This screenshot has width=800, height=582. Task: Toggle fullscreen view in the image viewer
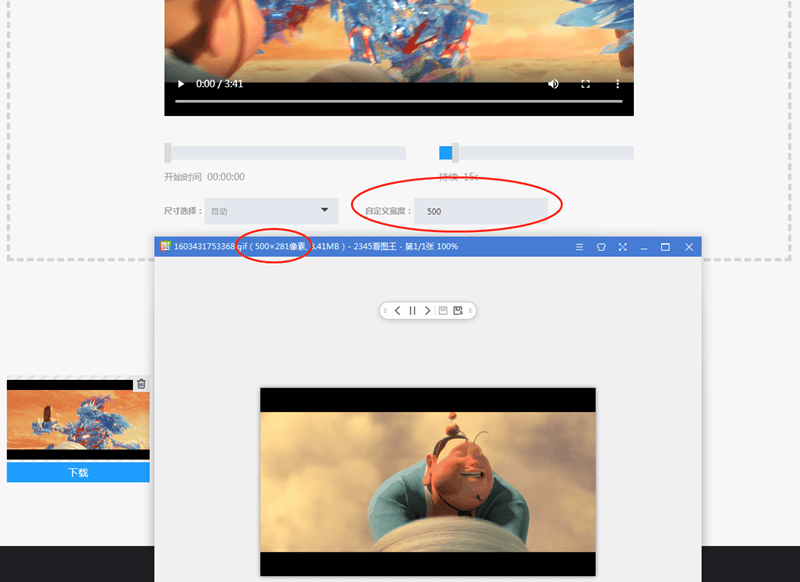(x=622, y=247)
